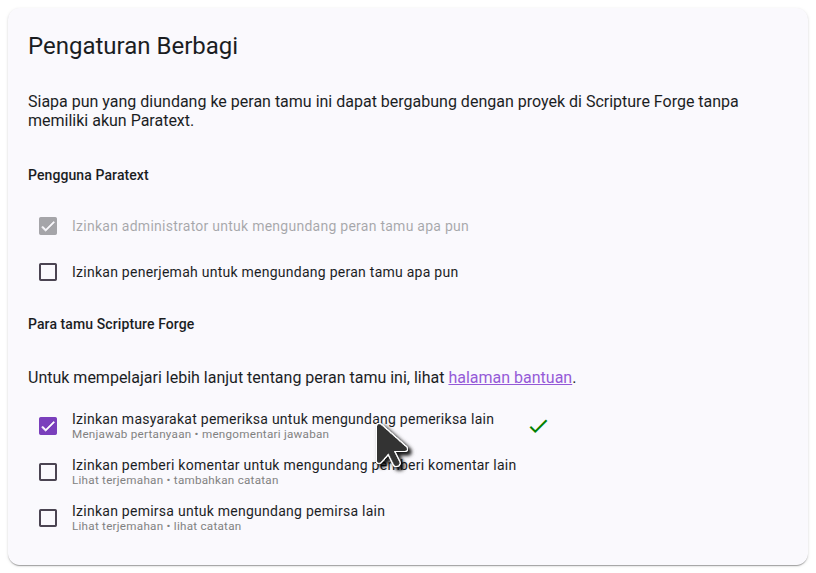
Task: Click subtitle 'Lihat terjemahan • tambahkan catatan'
Action: [x=175, y=481]
